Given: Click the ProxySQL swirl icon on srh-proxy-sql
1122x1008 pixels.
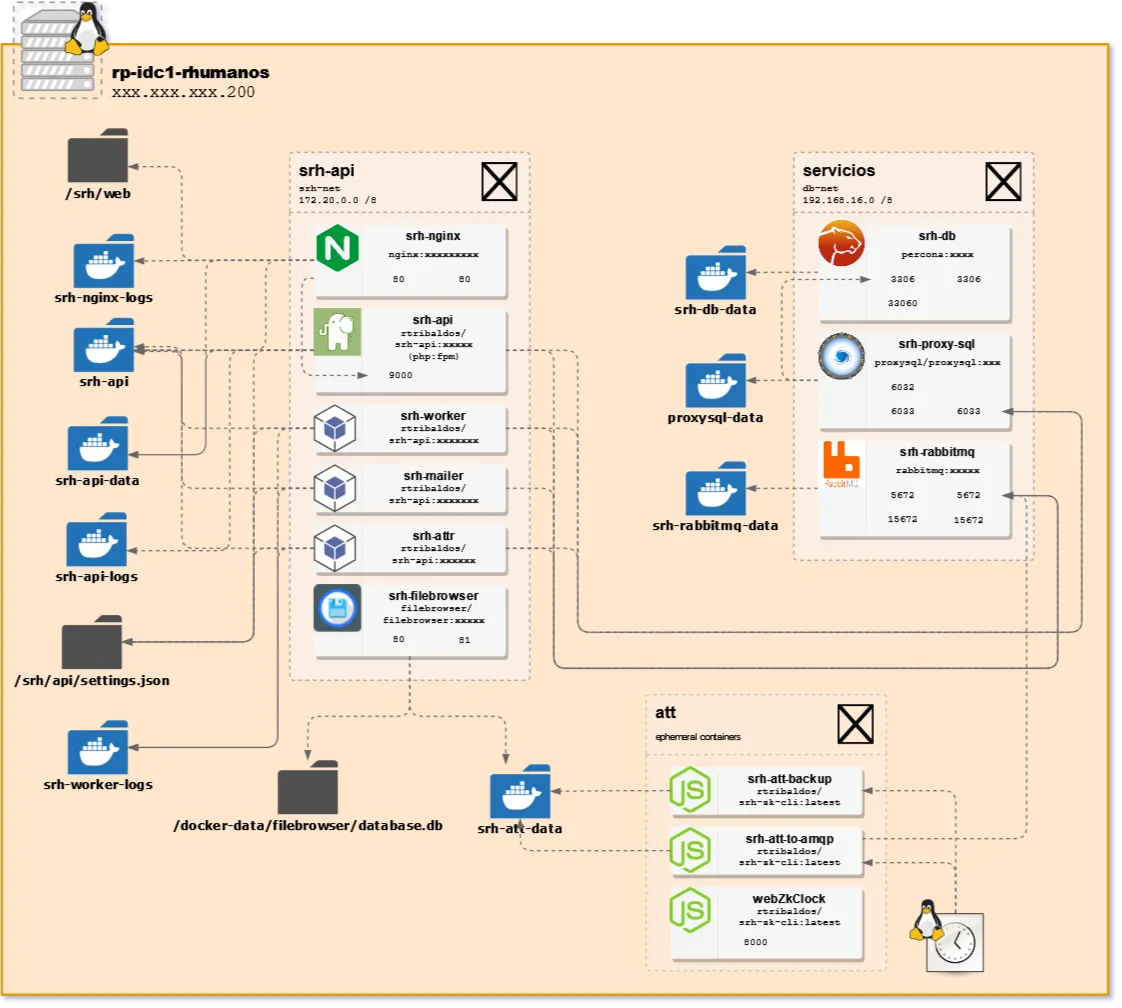Looking at the screenshot, I should pos(840,356).
